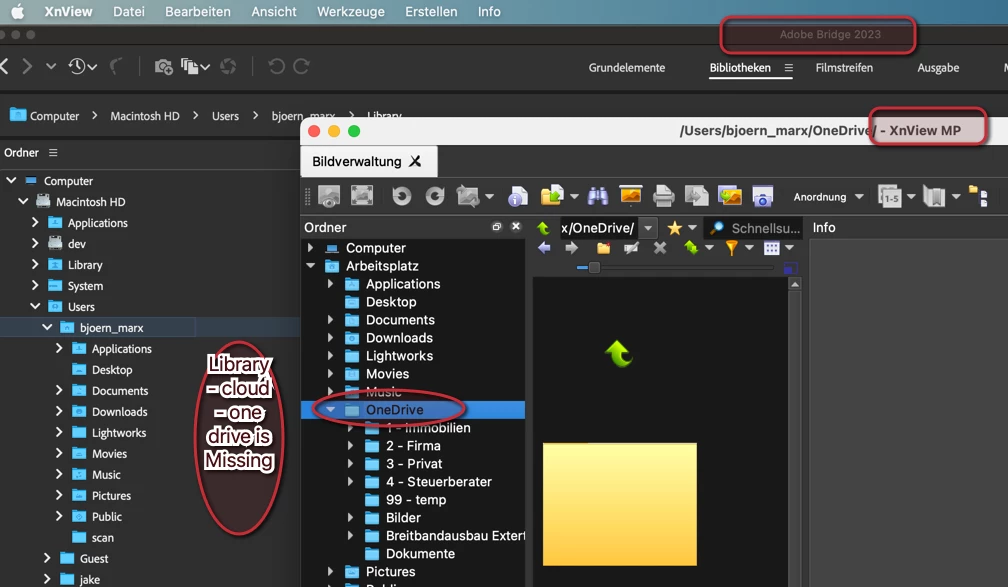Create new folder icon in XnView browser bar
1008x587 pixels.
pos(603,248)
